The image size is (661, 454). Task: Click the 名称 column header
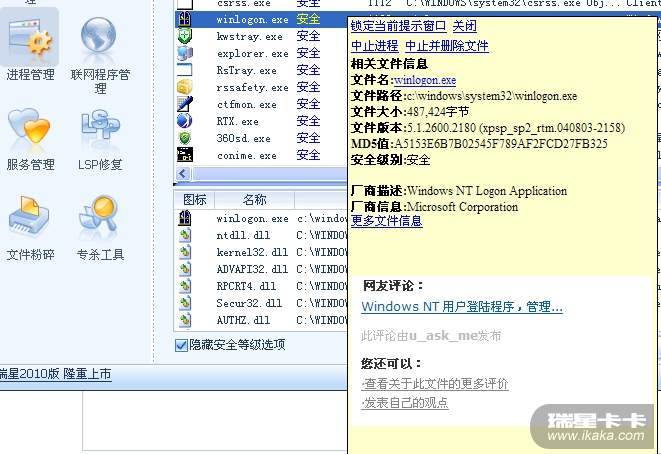point(255,199)
